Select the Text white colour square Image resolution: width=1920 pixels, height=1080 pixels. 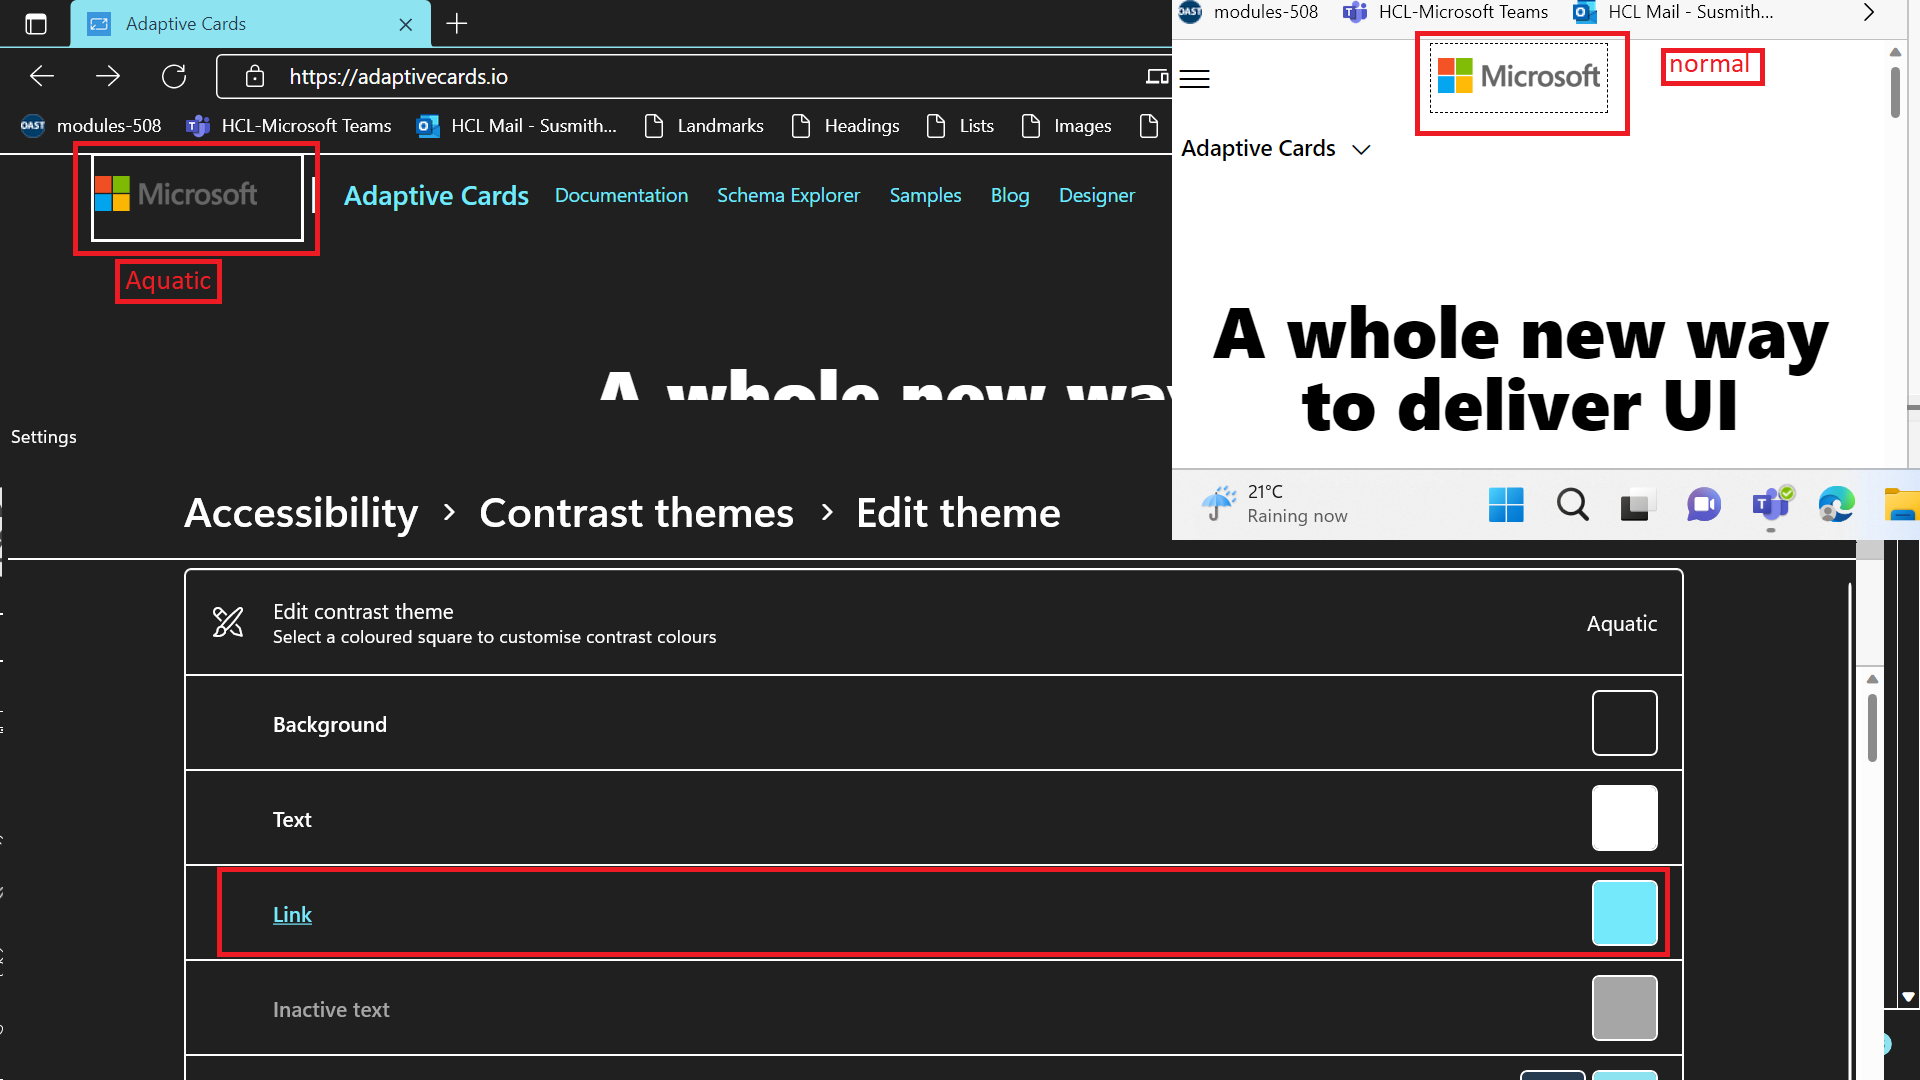[x=1624, y=818]
